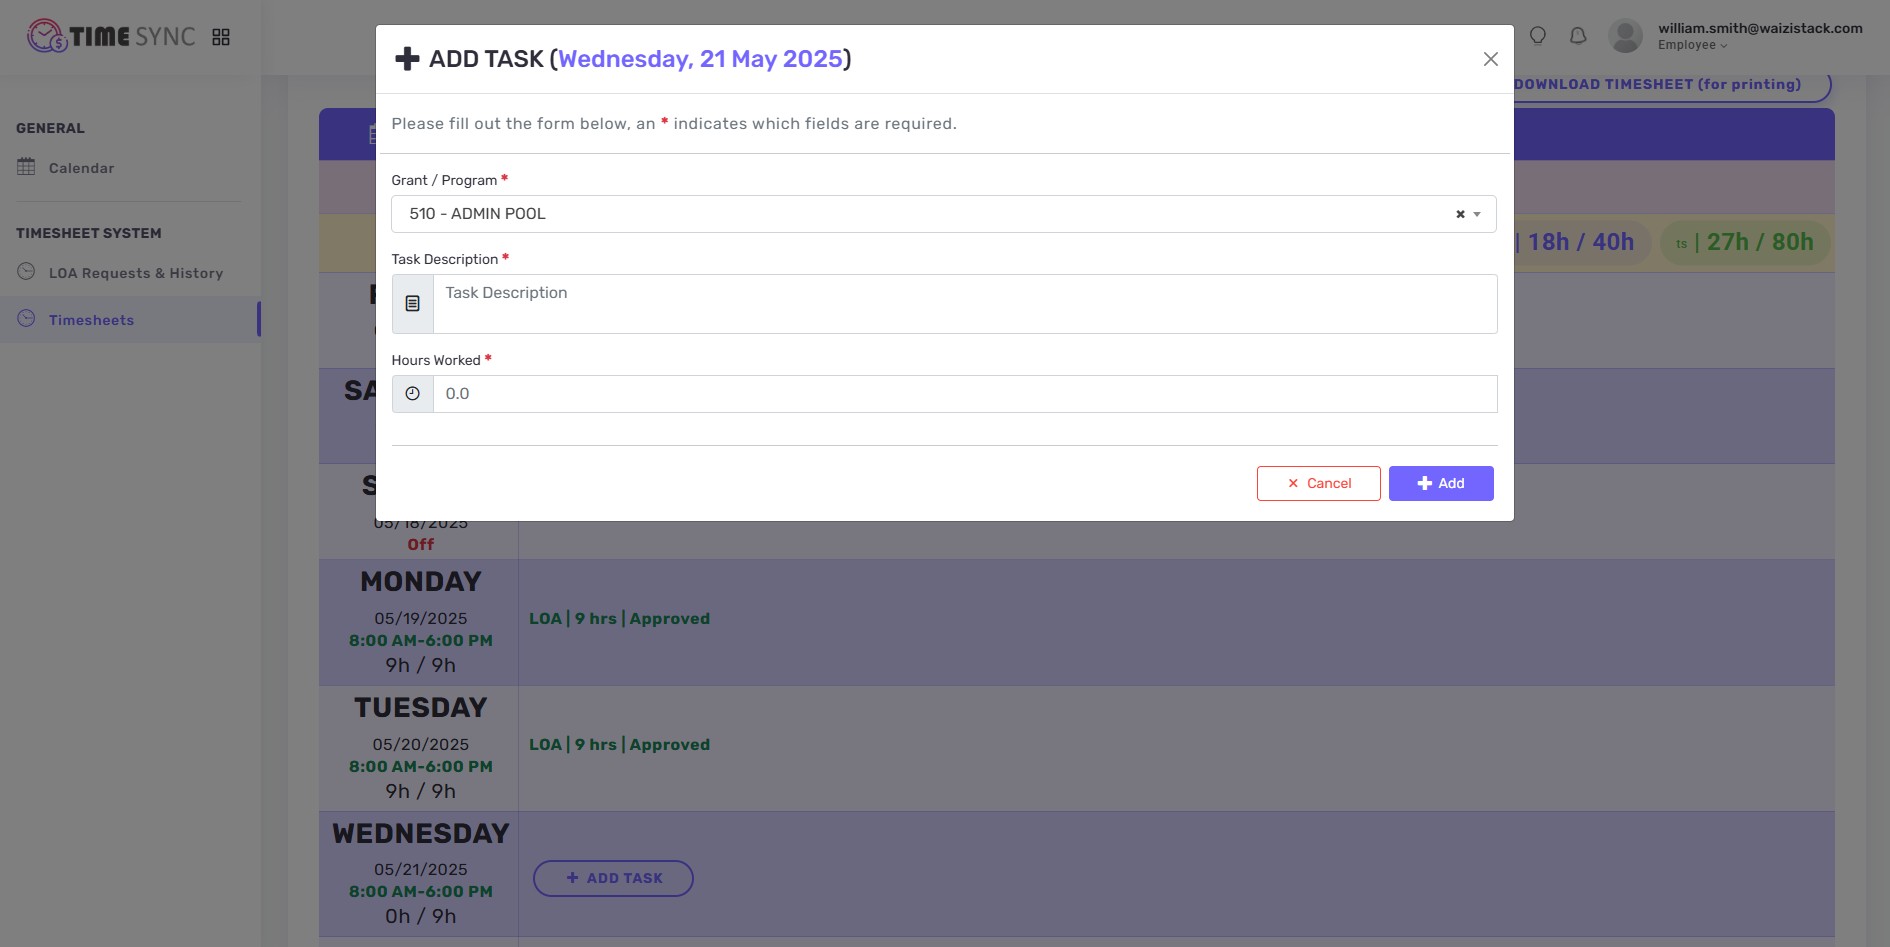Select Timesheets in the sidebar
Screen dimensions: 1890x947
point(92,319)
